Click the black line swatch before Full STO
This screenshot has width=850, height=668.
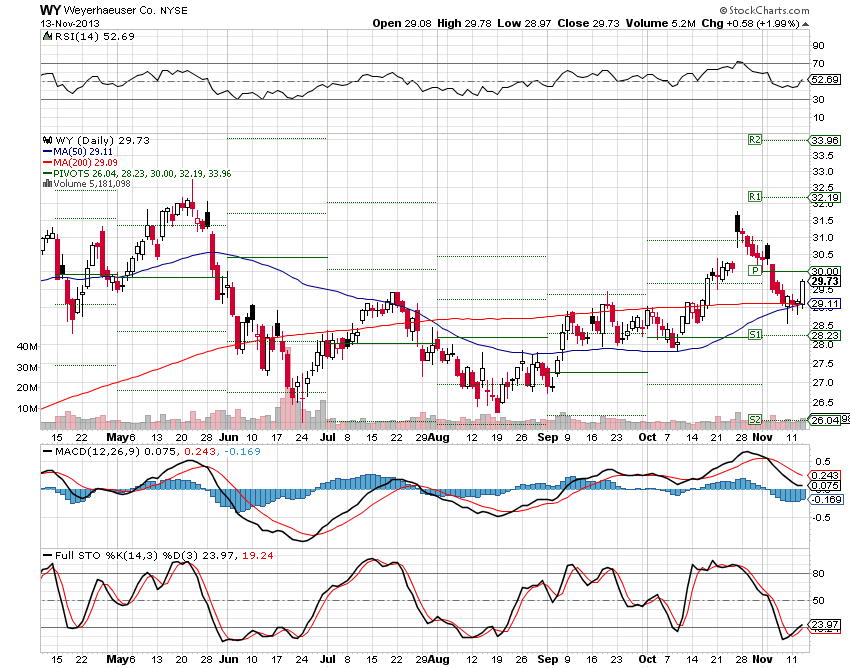pyautogui.click(x=48, y=556)
